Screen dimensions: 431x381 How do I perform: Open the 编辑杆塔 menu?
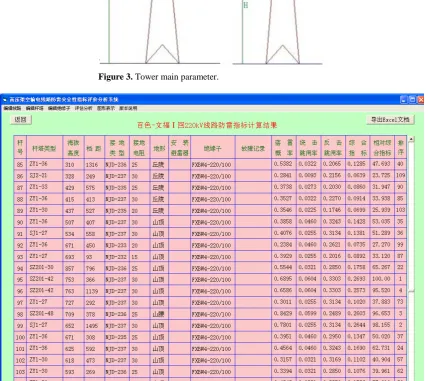[35, 108]
